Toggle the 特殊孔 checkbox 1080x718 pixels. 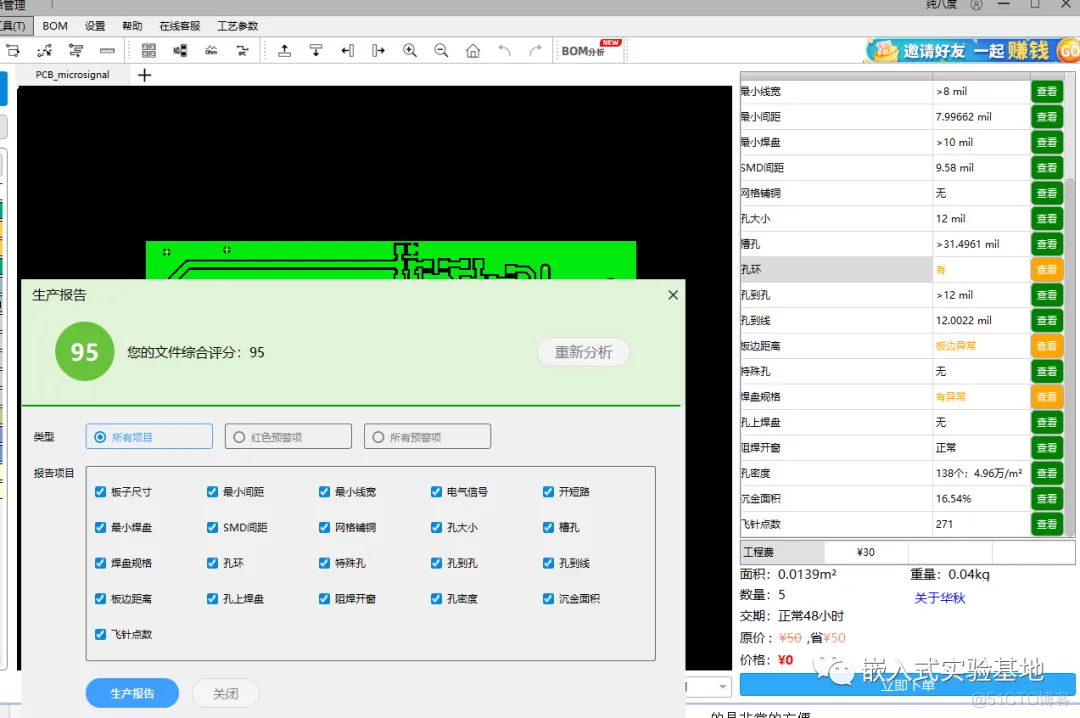[x=324, y=563]
